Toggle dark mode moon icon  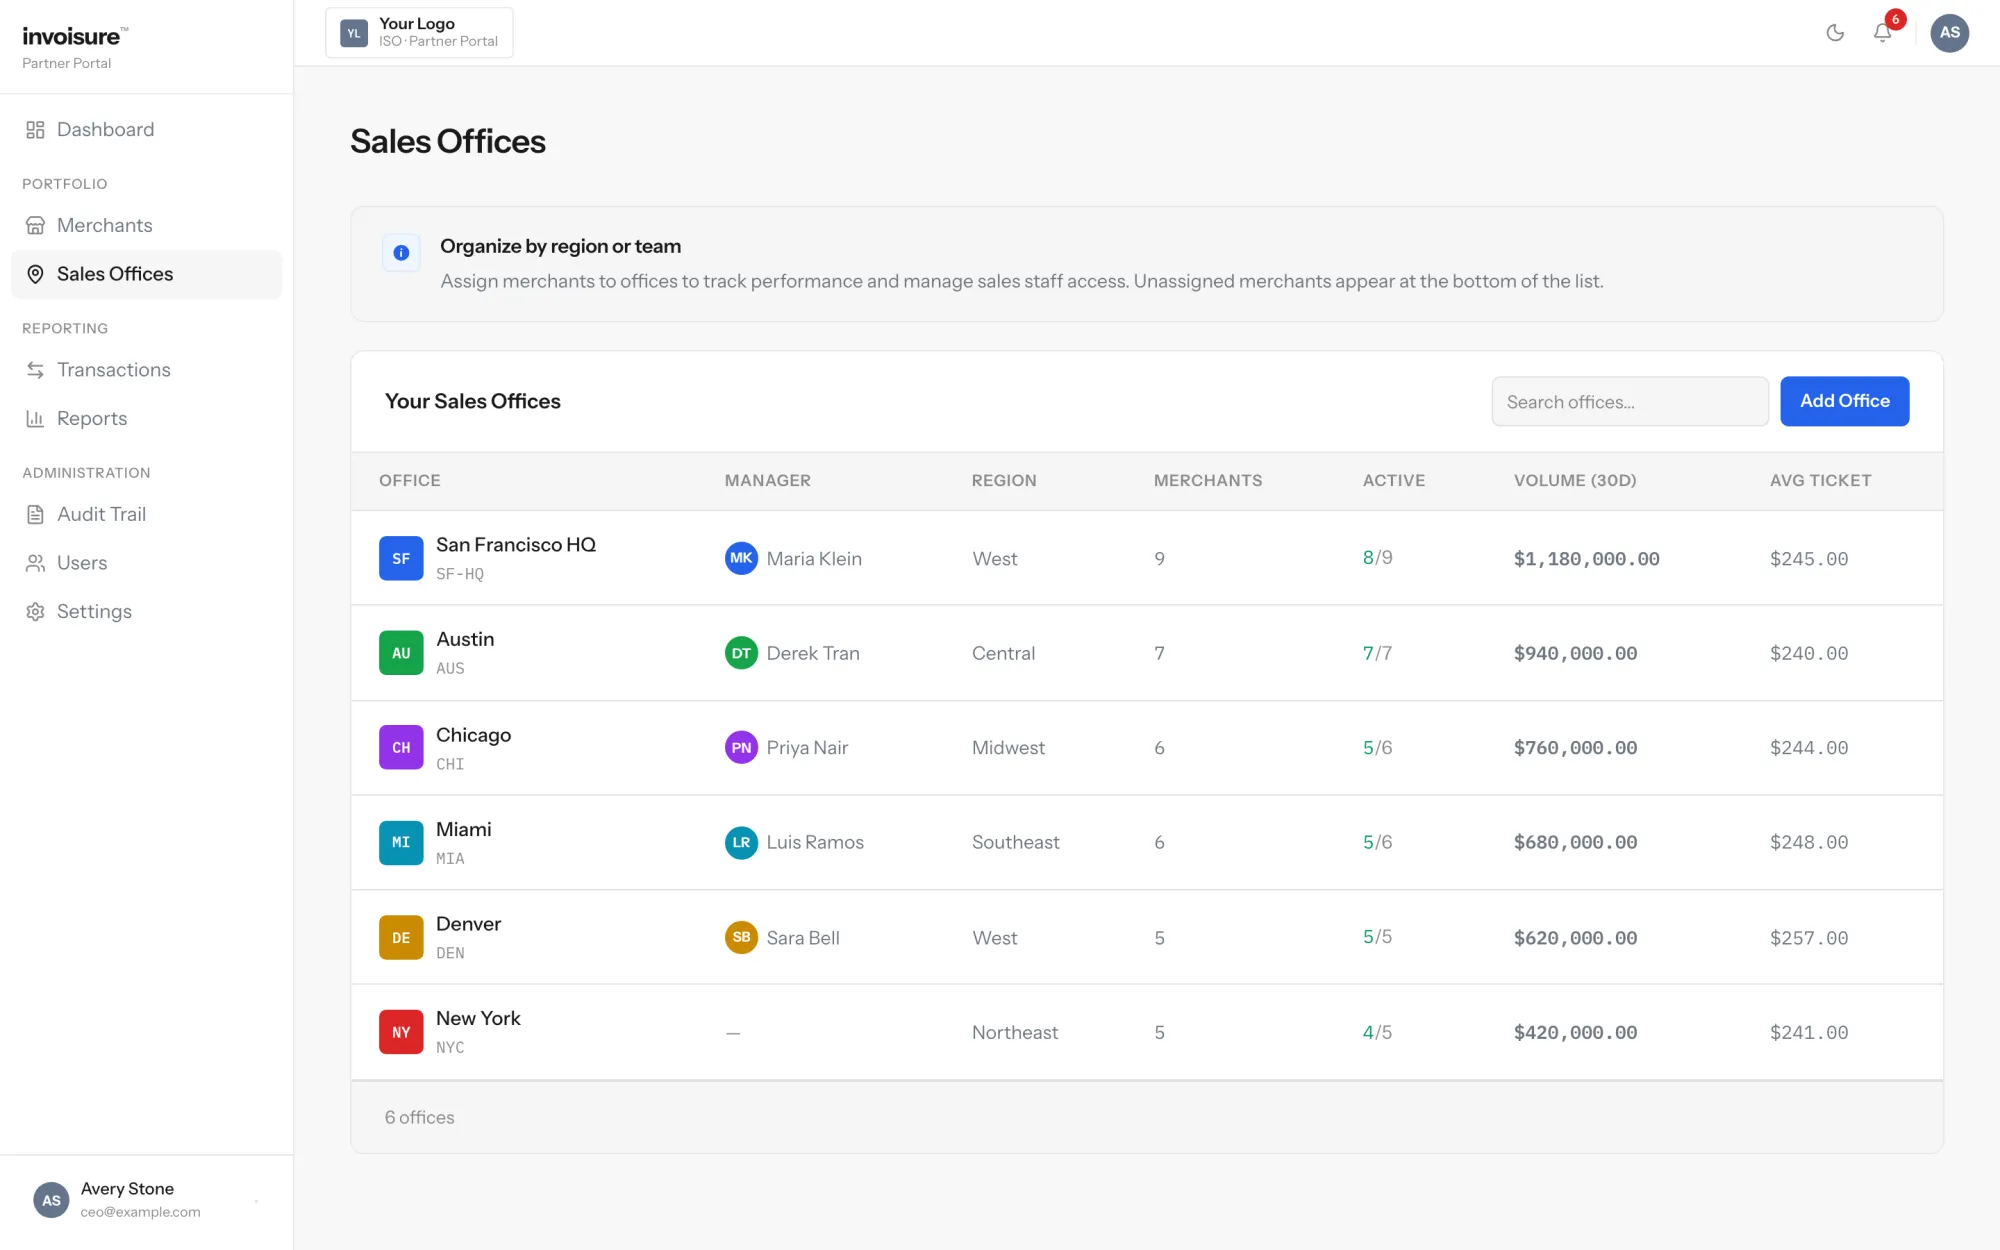click(1835, 33)
